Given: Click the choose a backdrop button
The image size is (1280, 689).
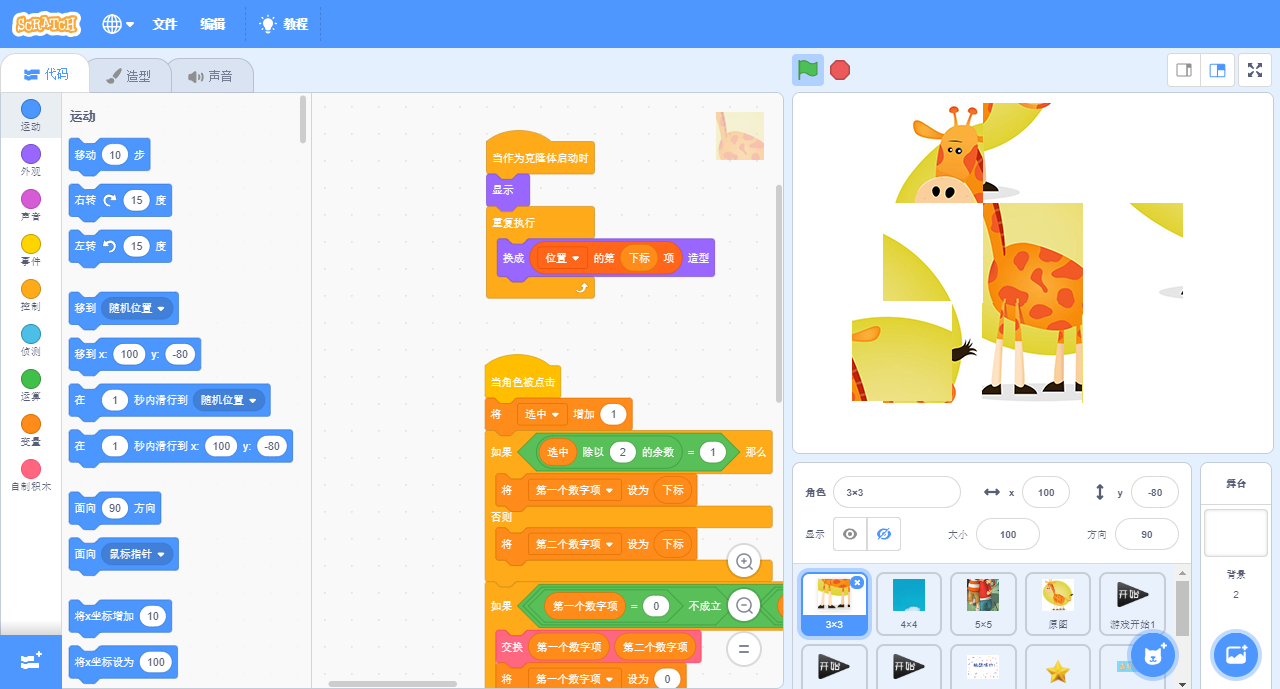Looking at the screenshot, I should (x=1236, y=656).
